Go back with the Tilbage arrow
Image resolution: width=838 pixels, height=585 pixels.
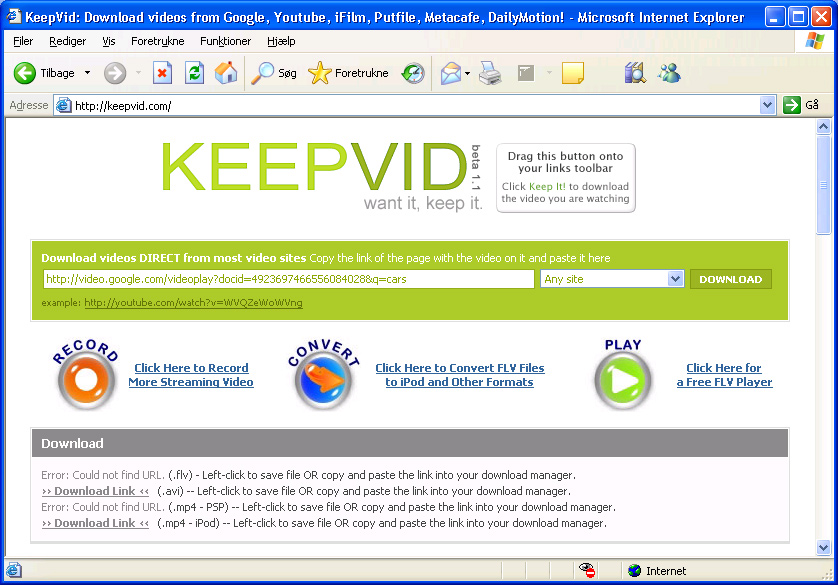[44, 73]
